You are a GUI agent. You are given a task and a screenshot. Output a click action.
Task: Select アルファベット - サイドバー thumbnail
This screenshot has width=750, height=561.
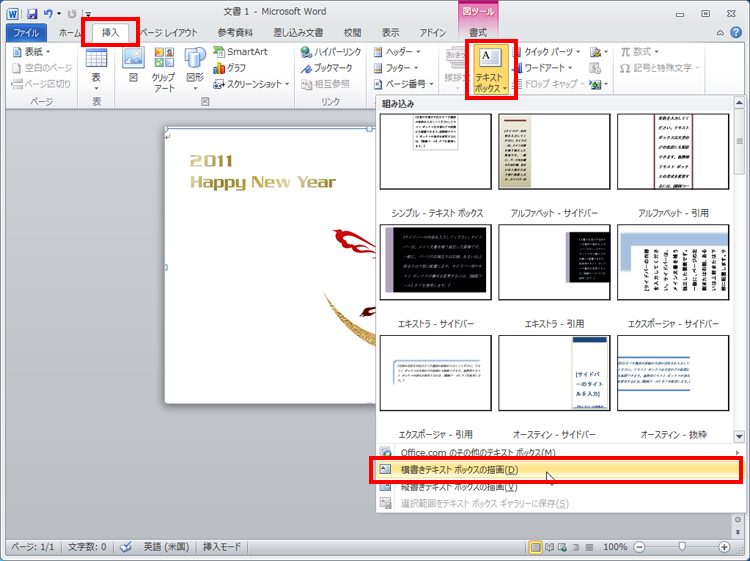pos(554,152)
